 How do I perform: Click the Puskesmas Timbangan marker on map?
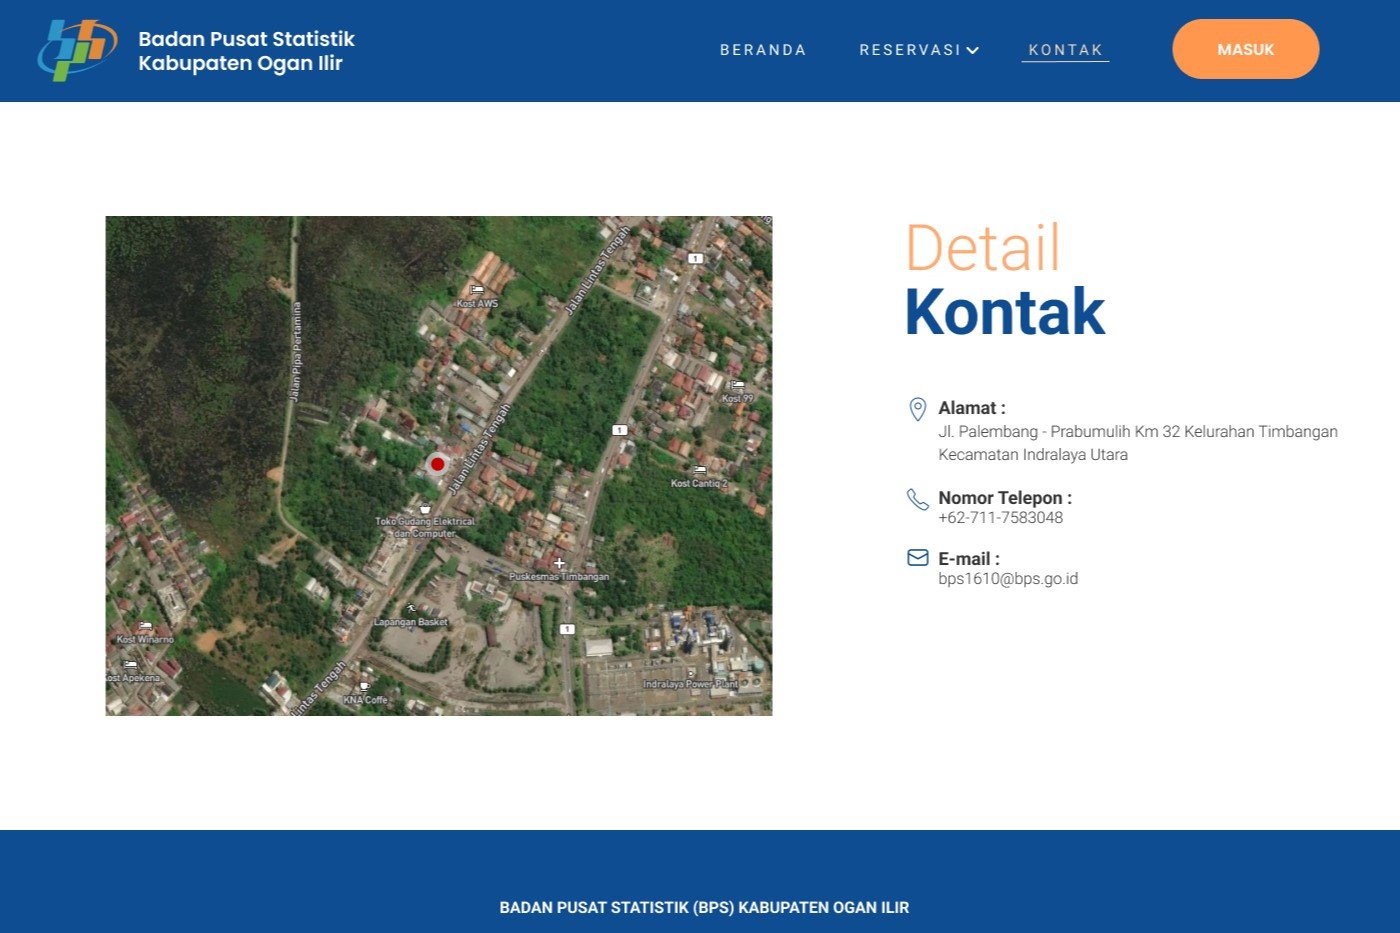coord(559,563)
